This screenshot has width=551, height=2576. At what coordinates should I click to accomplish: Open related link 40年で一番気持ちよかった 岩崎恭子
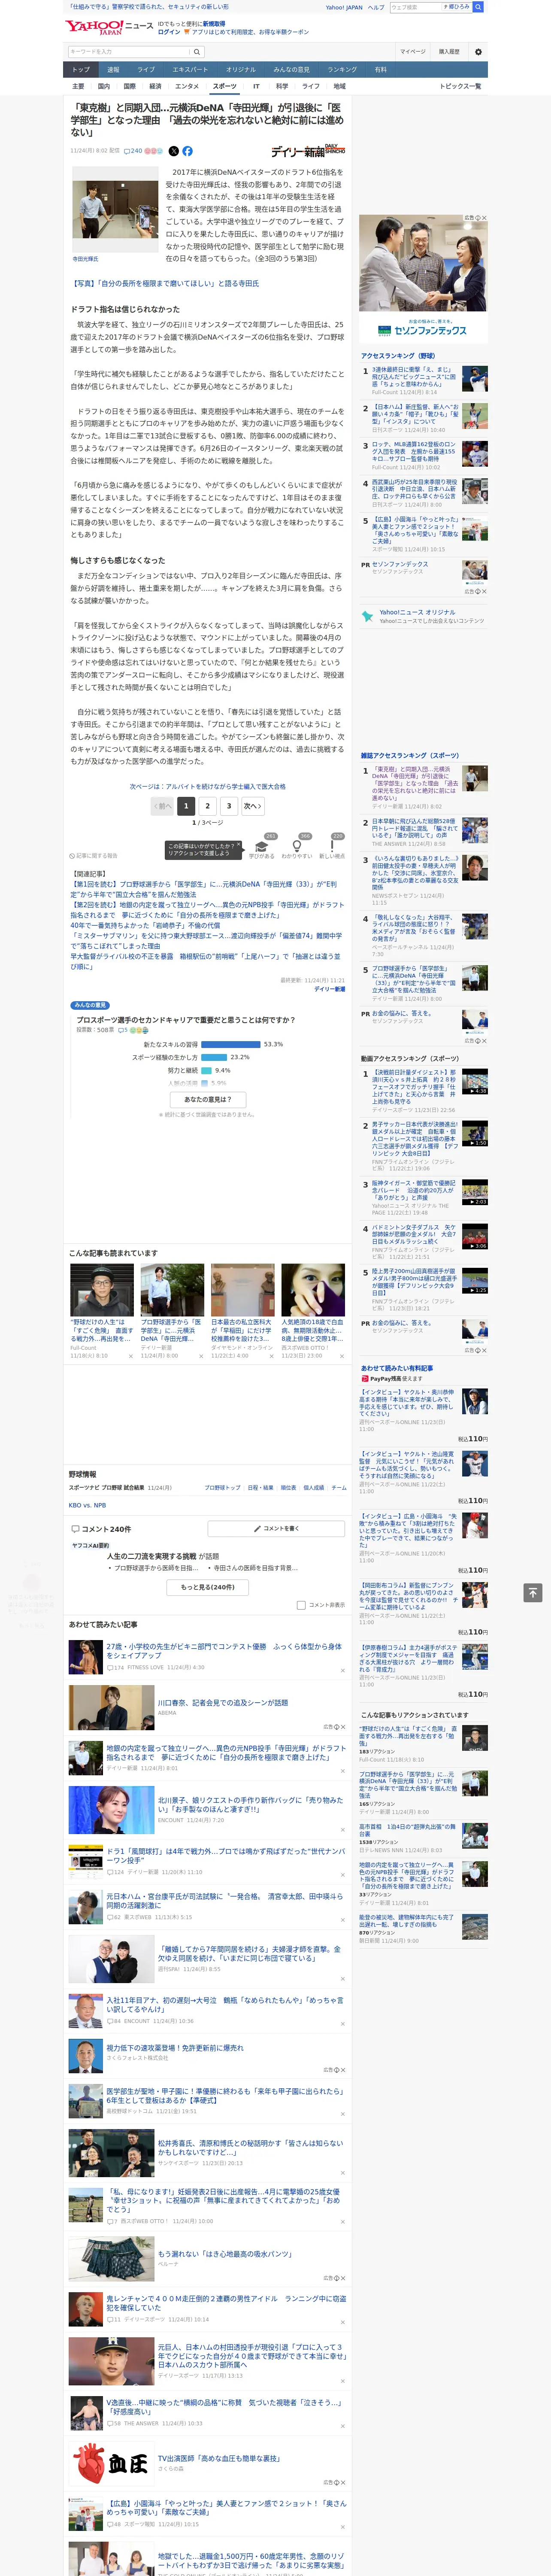click(145, 925)
